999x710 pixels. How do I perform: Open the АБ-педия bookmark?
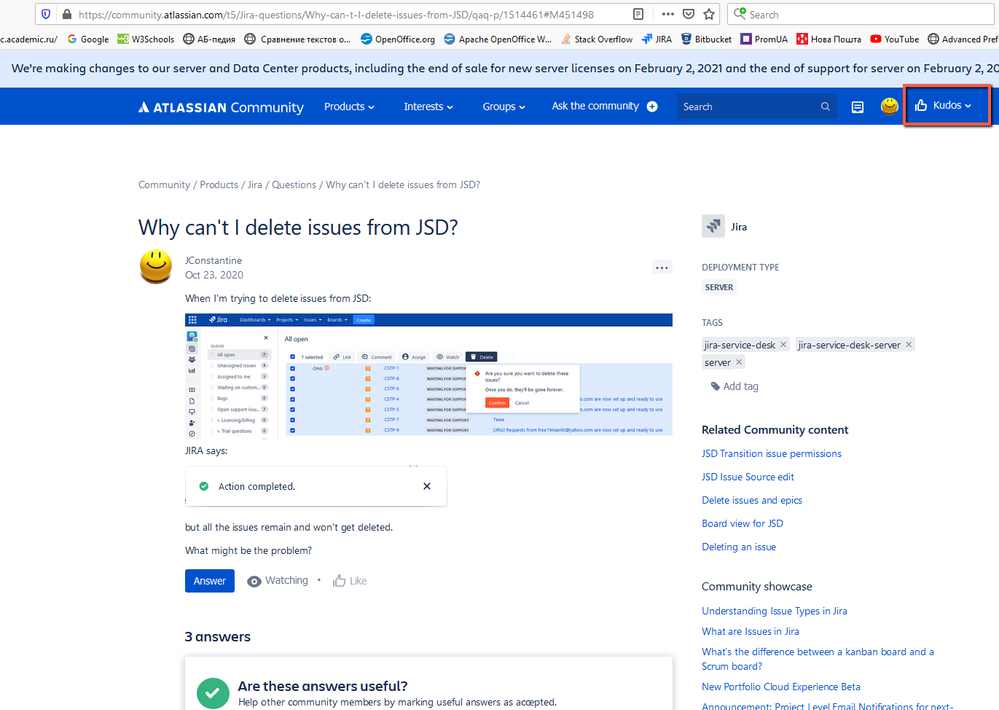tap(209, 39)
